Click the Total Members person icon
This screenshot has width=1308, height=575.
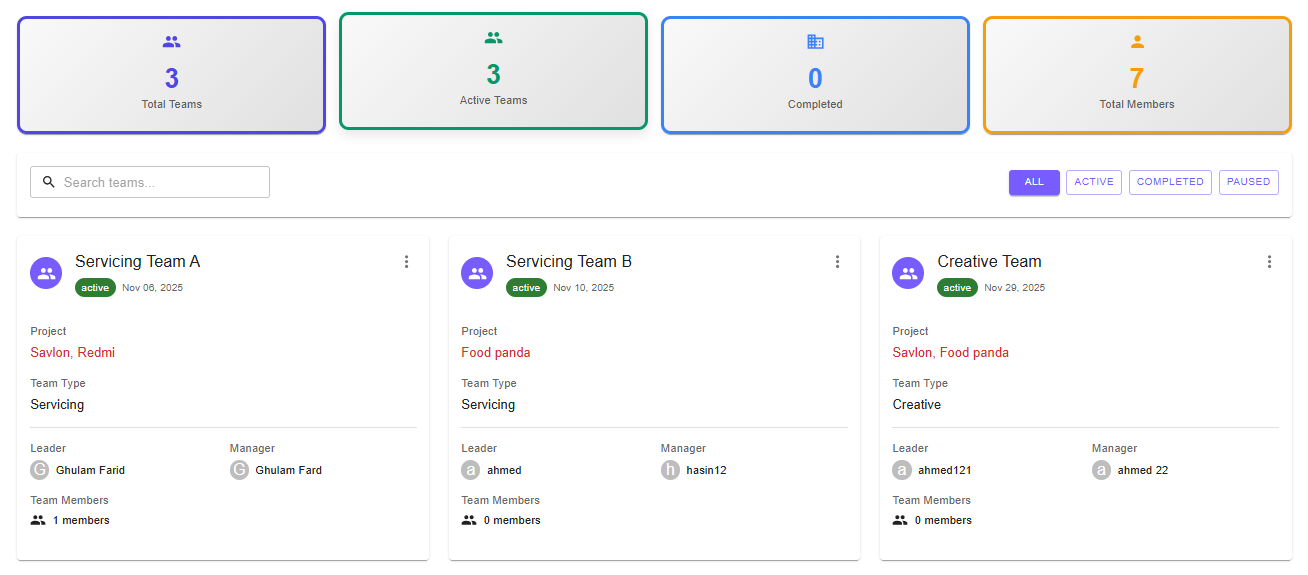tap(1137, 42)
